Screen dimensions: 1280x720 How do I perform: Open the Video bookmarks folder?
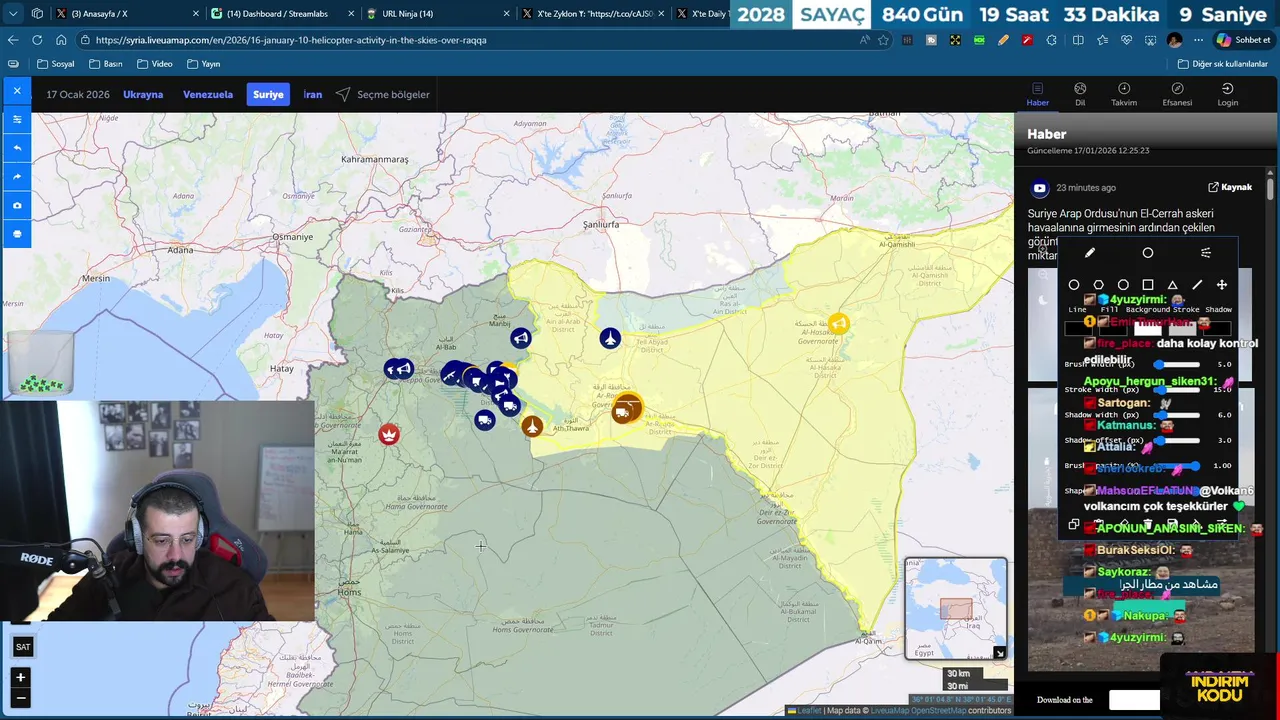coord(154,64)
